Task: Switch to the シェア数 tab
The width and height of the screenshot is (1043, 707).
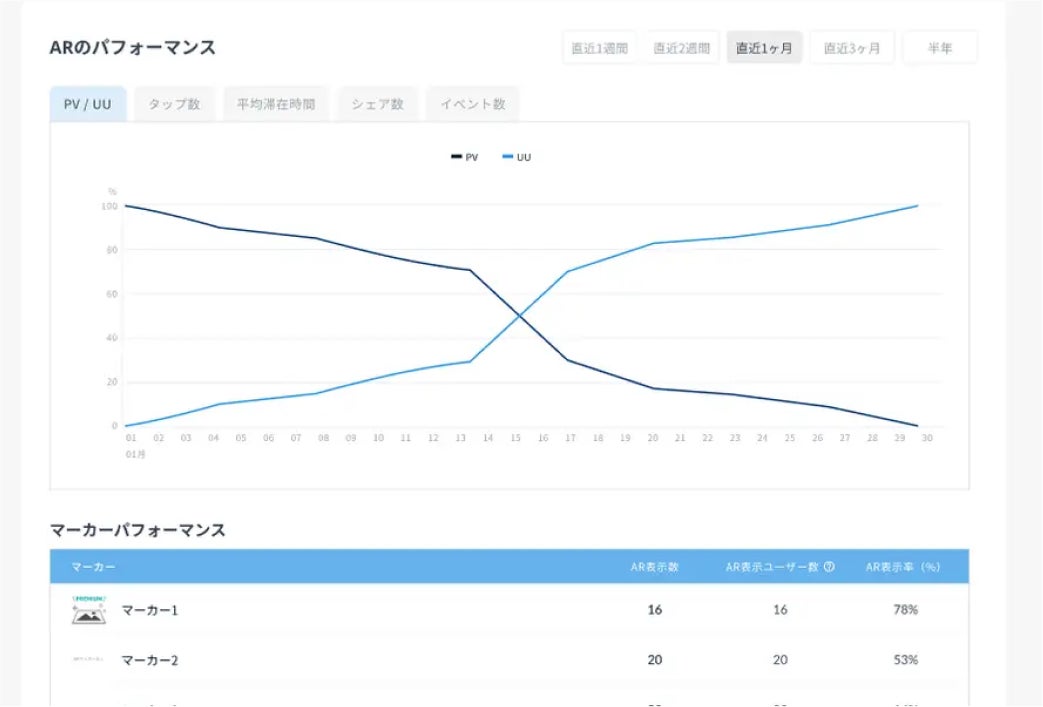Action: [x=377, y=104]
